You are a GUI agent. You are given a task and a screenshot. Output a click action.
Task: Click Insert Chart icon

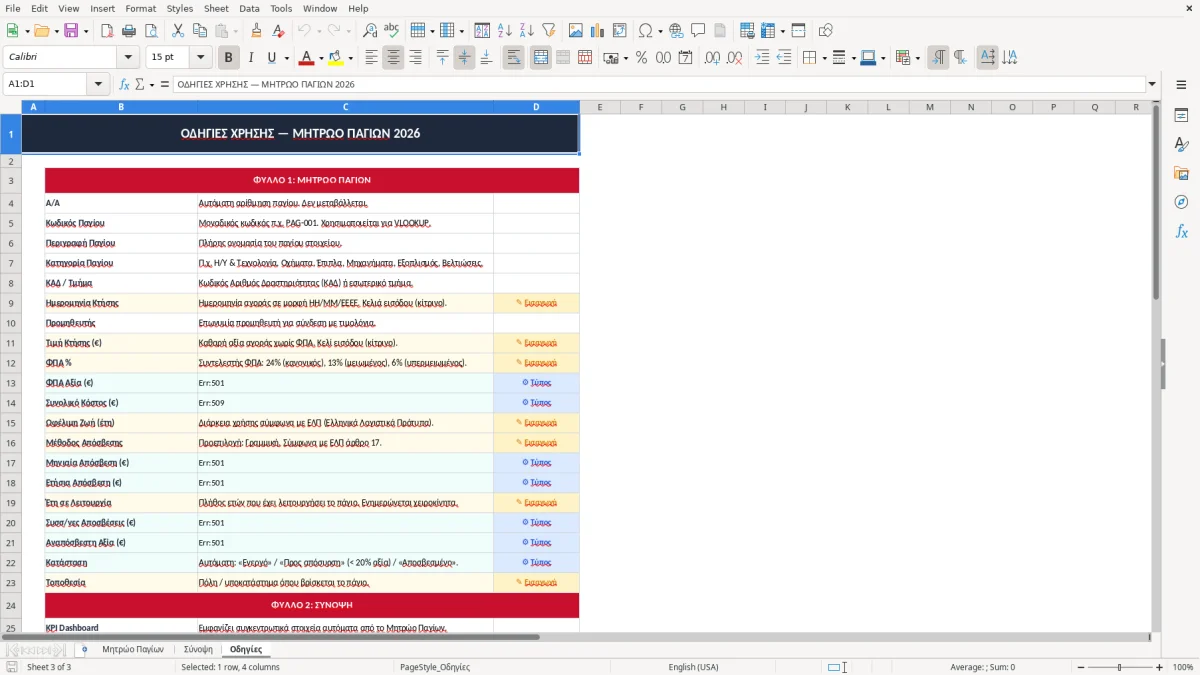click(599, 31)
